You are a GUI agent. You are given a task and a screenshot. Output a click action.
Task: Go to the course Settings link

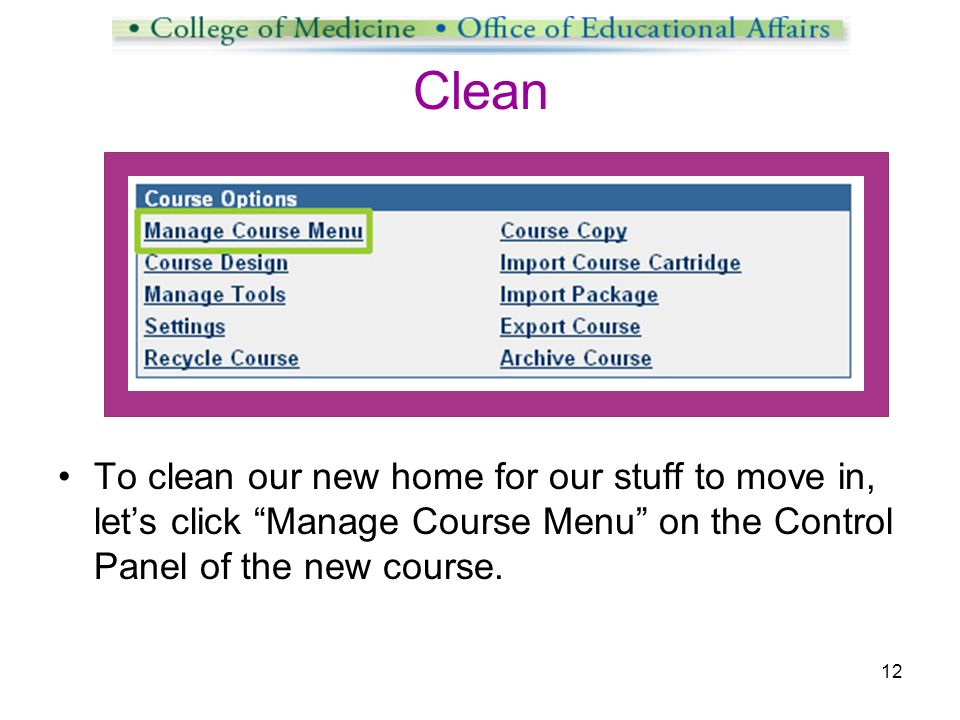coord(185,326)
